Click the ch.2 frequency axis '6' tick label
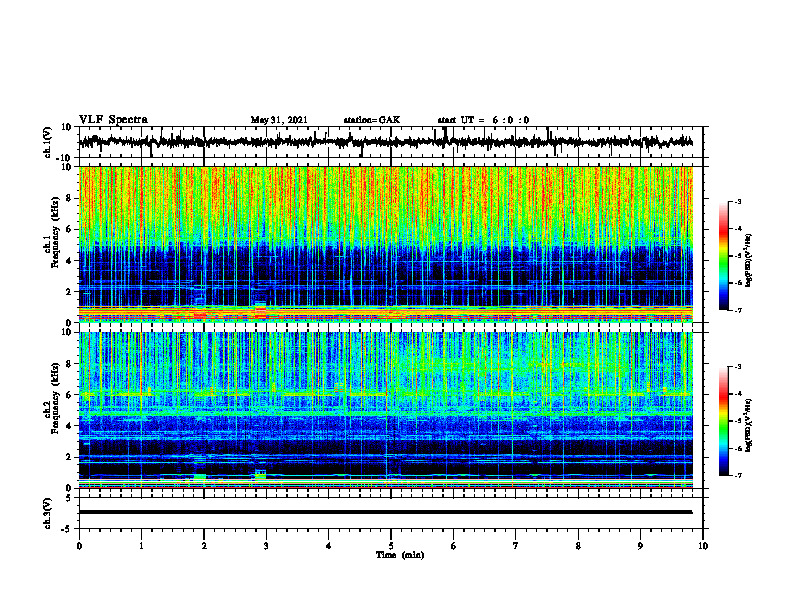The image size is (792, 612). (x=69, y=395)
